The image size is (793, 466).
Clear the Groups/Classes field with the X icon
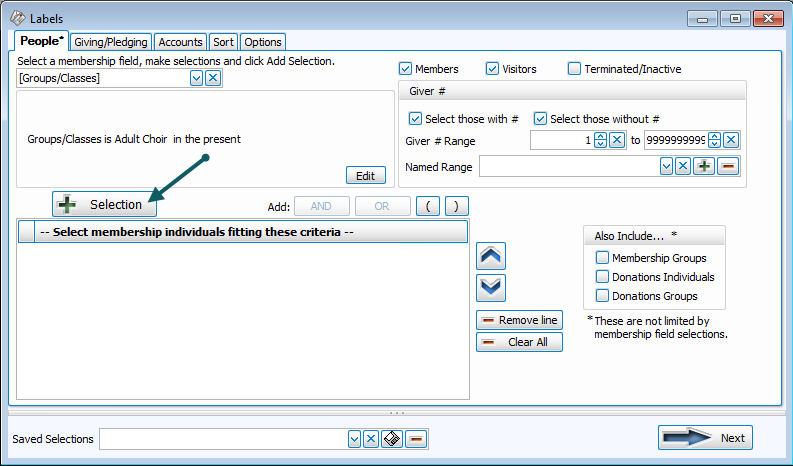click(x=213, y=78)
